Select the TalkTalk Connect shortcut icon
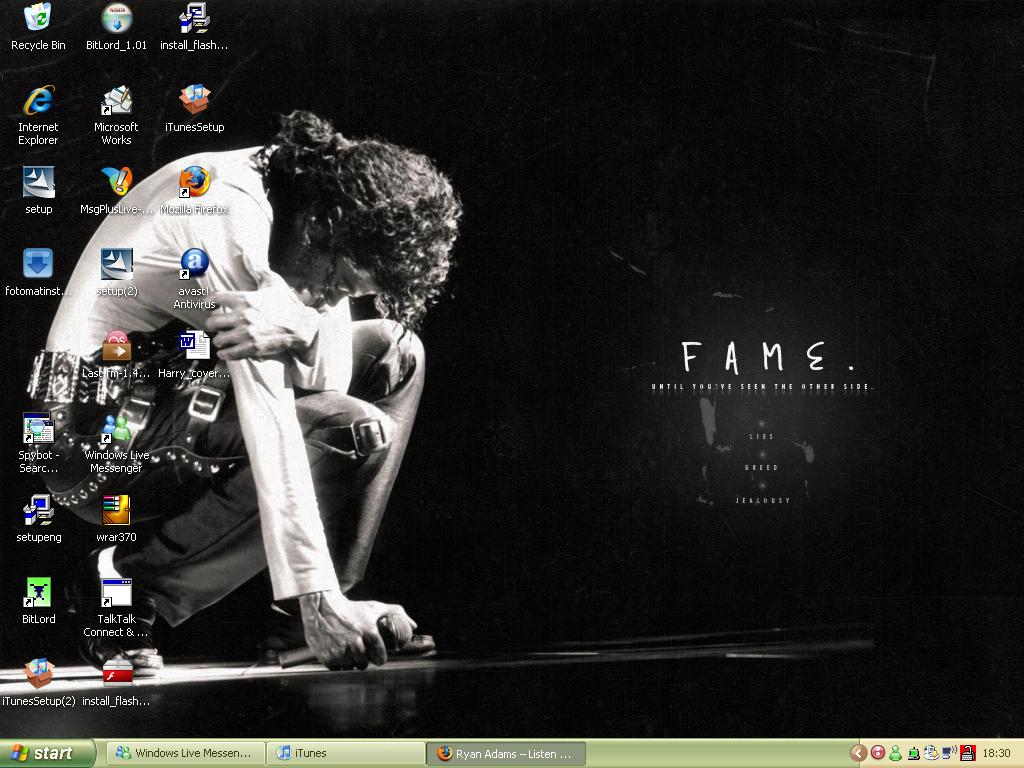The height and width of the screenshot is (768, 1024). pos(116,594)
